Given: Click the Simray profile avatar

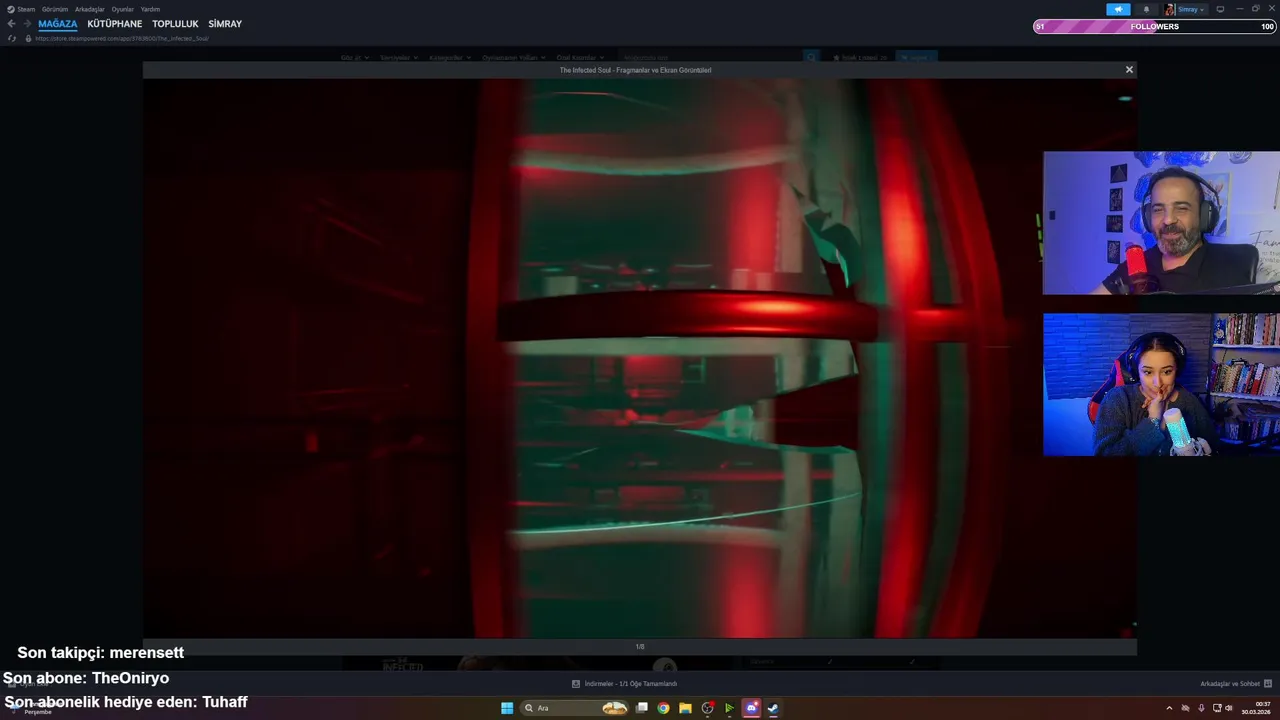Looking at the screenshot, I should coord(1169,9).
